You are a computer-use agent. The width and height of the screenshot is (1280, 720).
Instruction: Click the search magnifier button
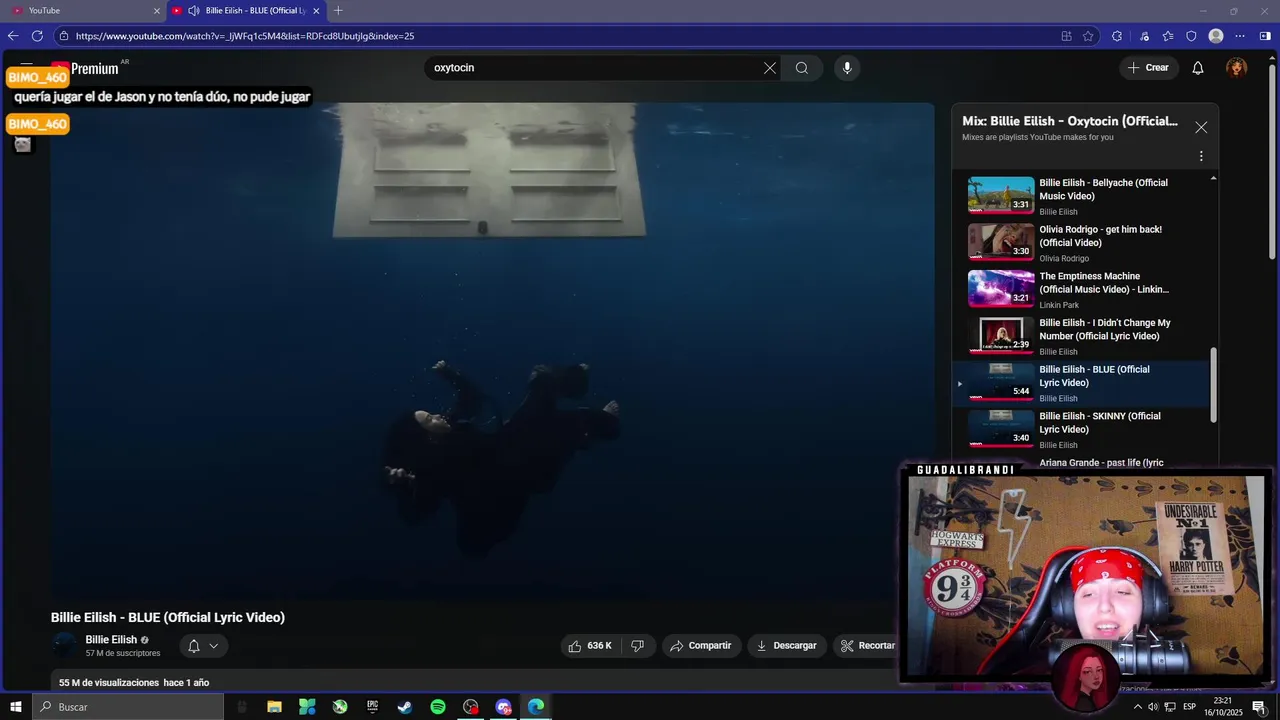802,68
